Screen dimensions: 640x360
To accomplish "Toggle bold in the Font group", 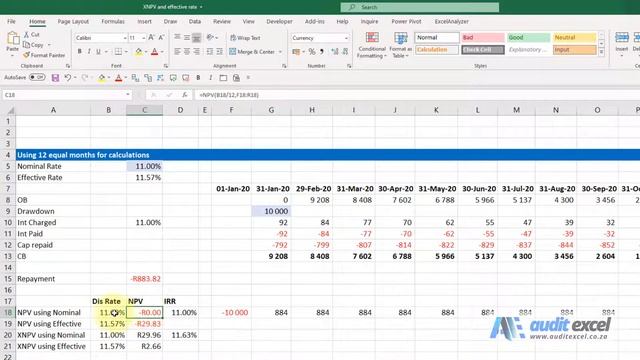I will click(x=79, y=51).
